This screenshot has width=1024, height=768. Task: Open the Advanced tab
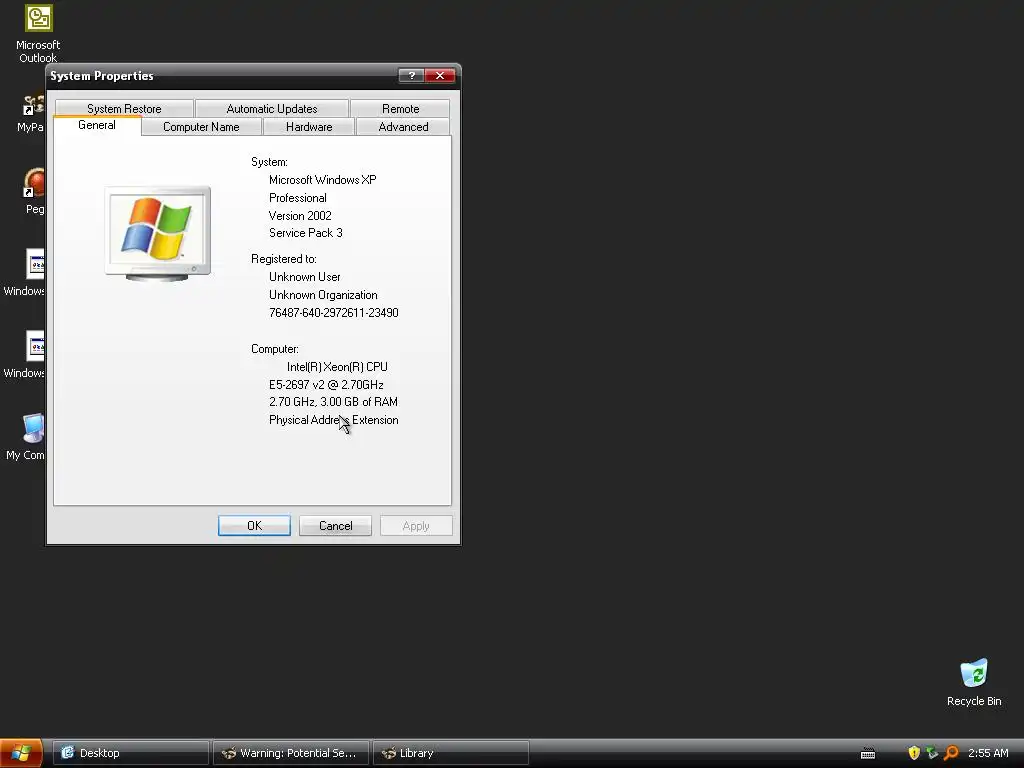coord(404,127)
